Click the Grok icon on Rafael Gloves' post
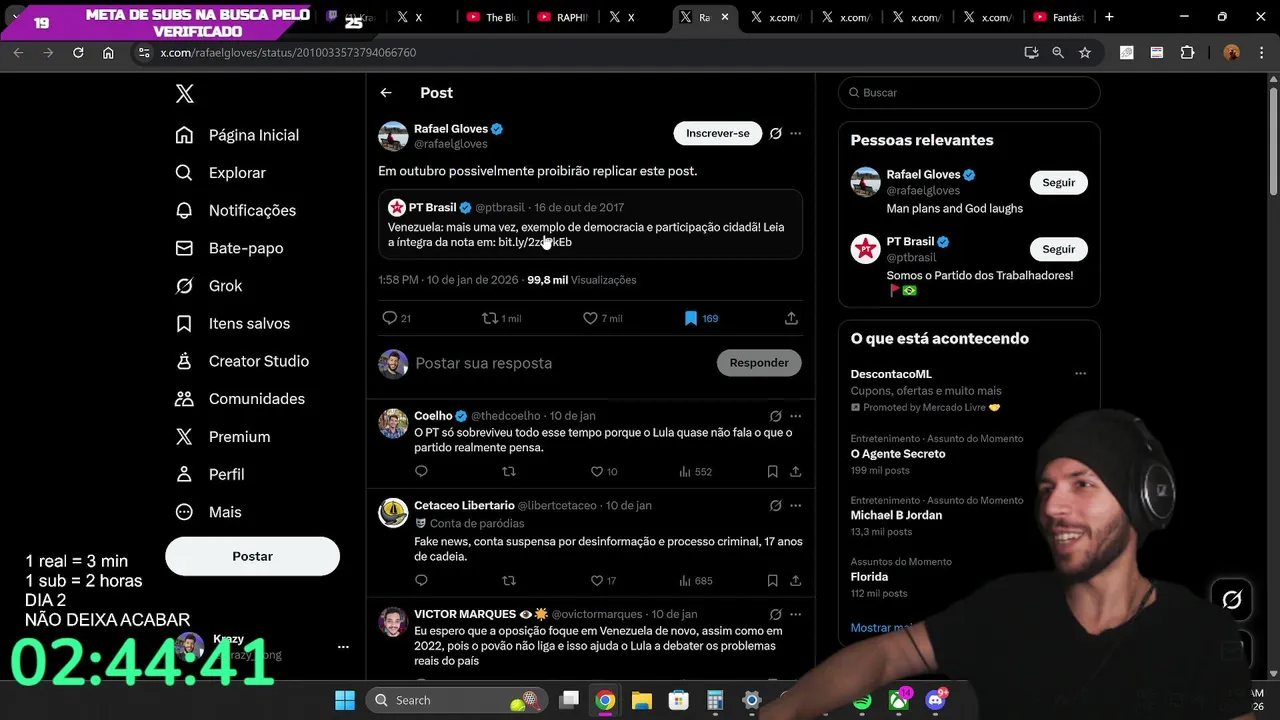1280x720 pixels. (x=775, y=133)
